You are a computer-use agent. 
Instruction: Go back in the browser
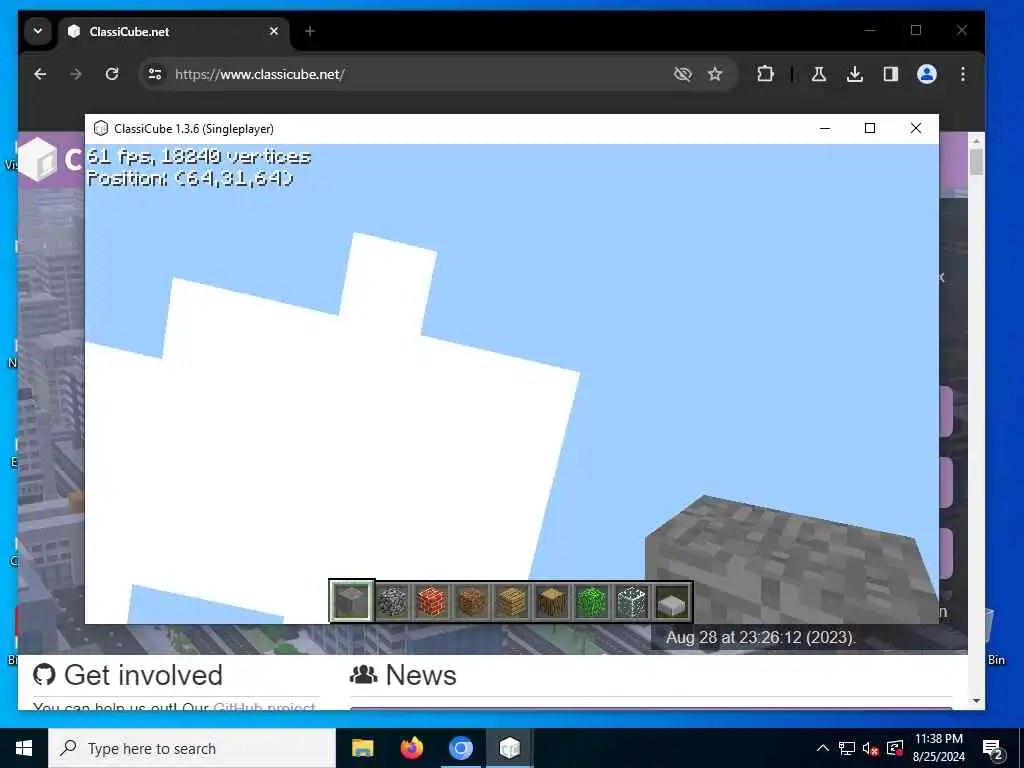click(x=40, y=74)
